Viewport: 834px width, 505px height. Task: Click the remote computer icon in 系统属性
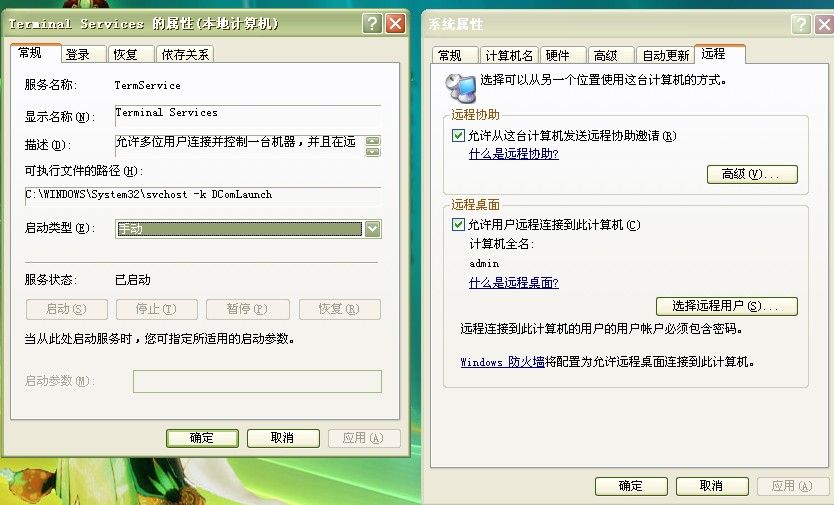[x=460, y=87]
